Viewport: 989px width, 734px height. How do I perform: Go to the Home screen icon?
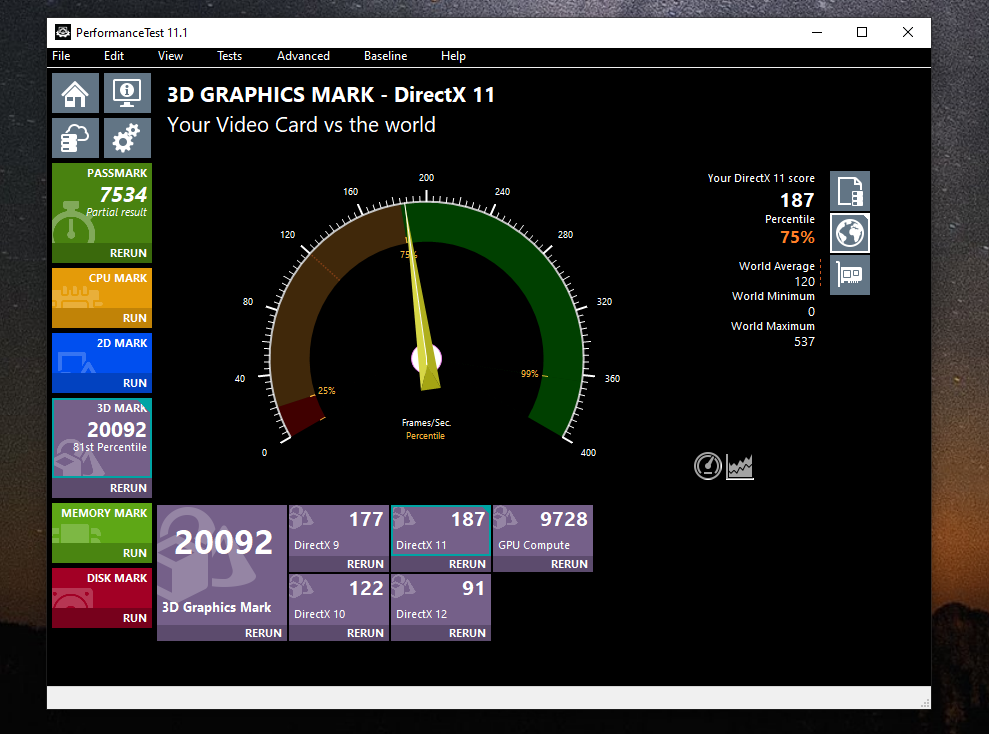pos(75,93)
